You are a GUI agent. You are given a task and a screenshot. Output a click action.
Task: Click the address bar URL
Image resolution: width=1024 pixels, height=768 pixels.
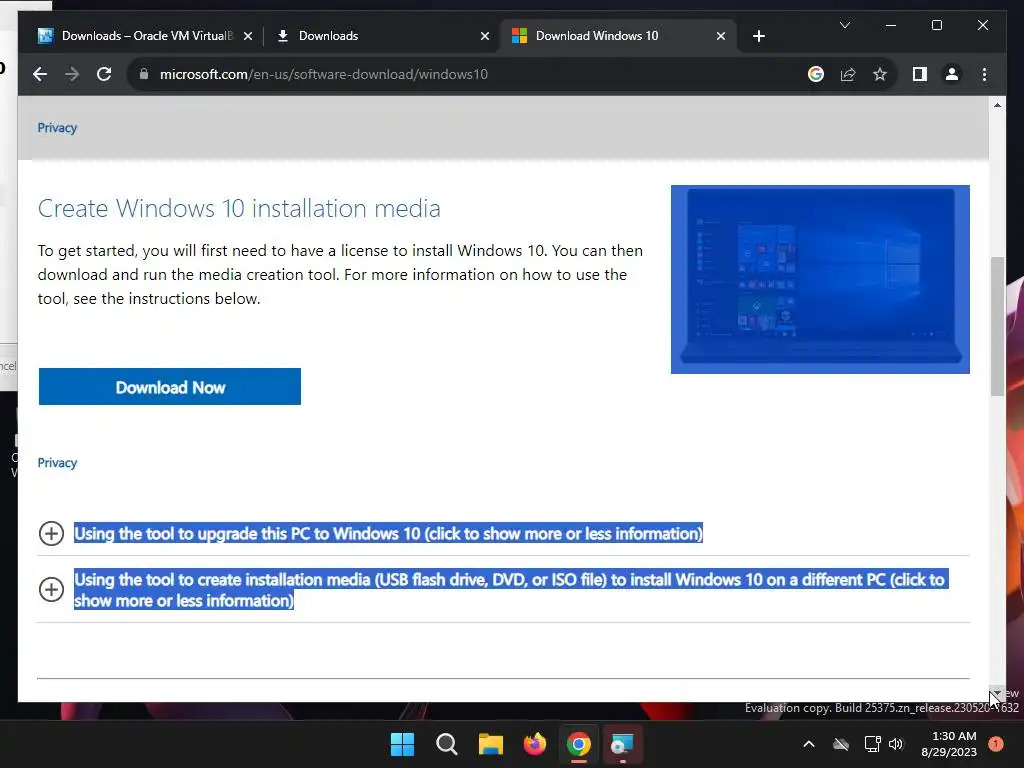pos(324,74)
